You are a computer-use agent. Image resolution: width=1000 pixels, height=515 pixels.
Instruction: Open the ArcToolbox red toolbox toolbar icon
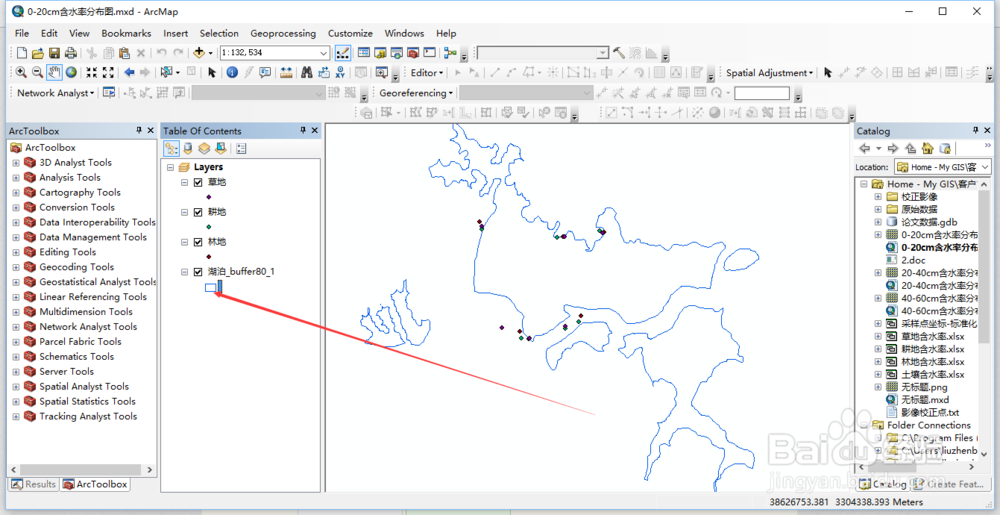[x=413, y=53]
